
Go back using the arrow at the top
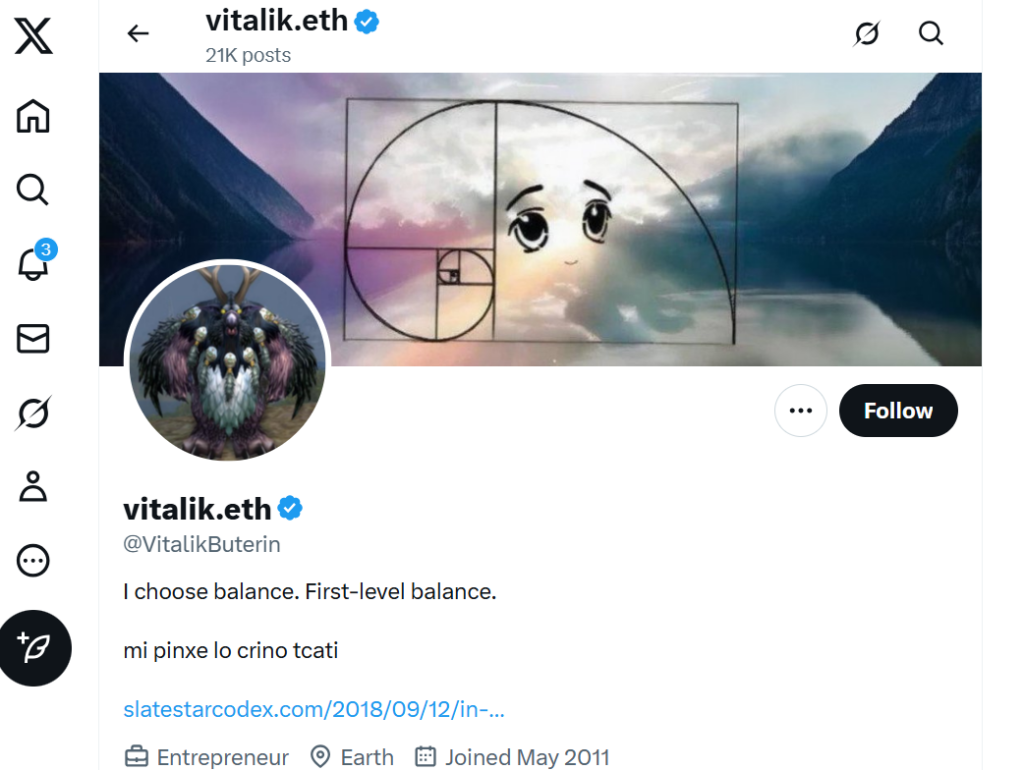[x=138, y=33]
